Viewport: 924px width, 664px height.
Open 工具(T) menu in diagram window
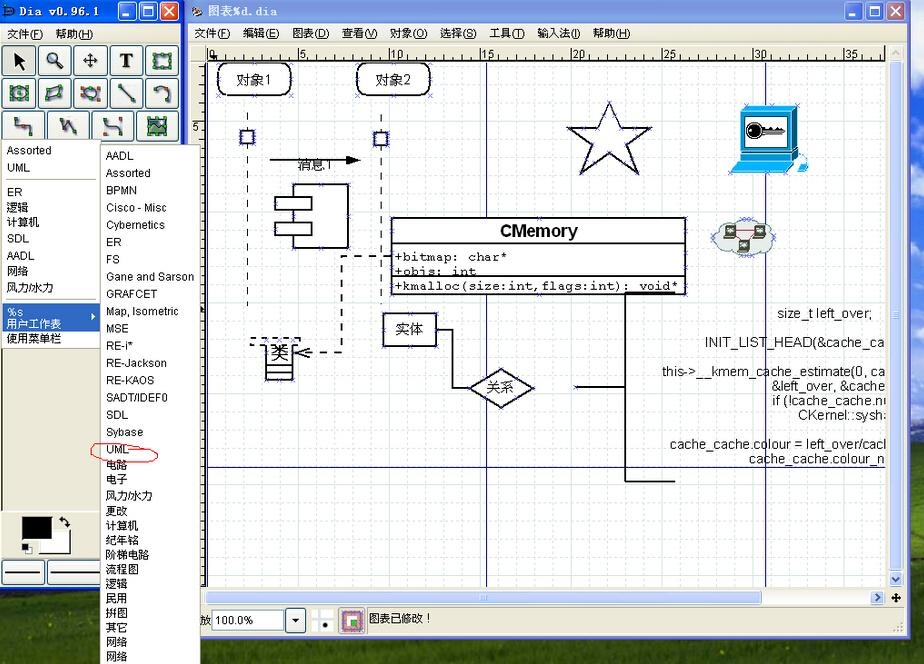pos(507,34)
